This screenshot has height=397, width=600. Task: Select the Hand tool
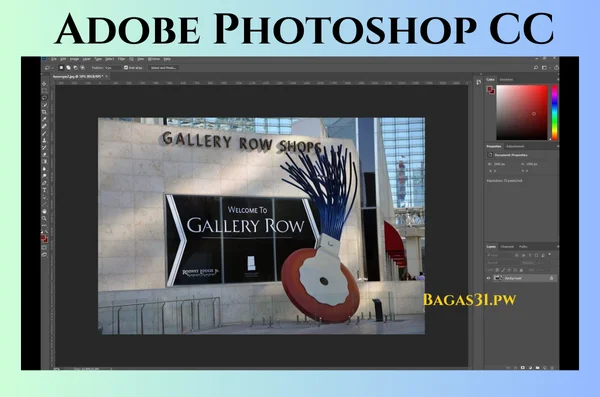tap(44, 211)
